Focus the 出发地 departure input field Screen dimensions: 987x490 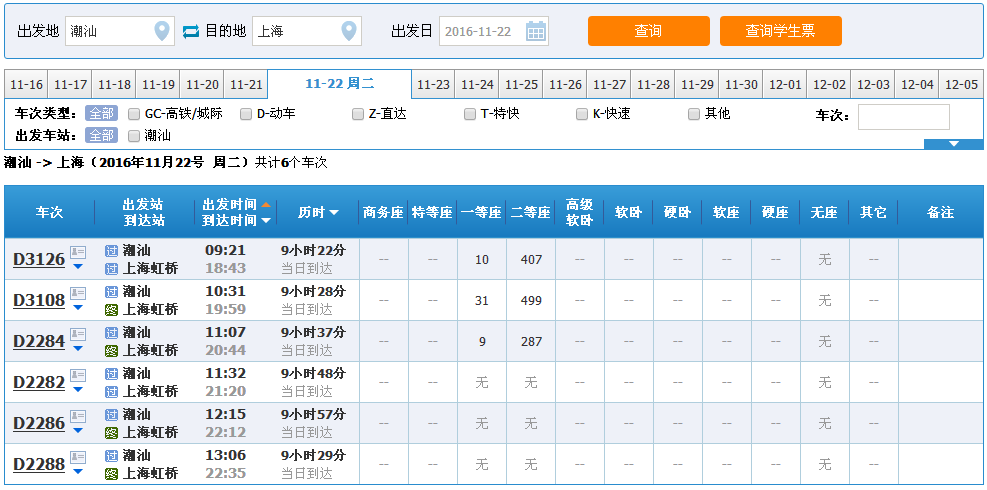pos(120,31)
